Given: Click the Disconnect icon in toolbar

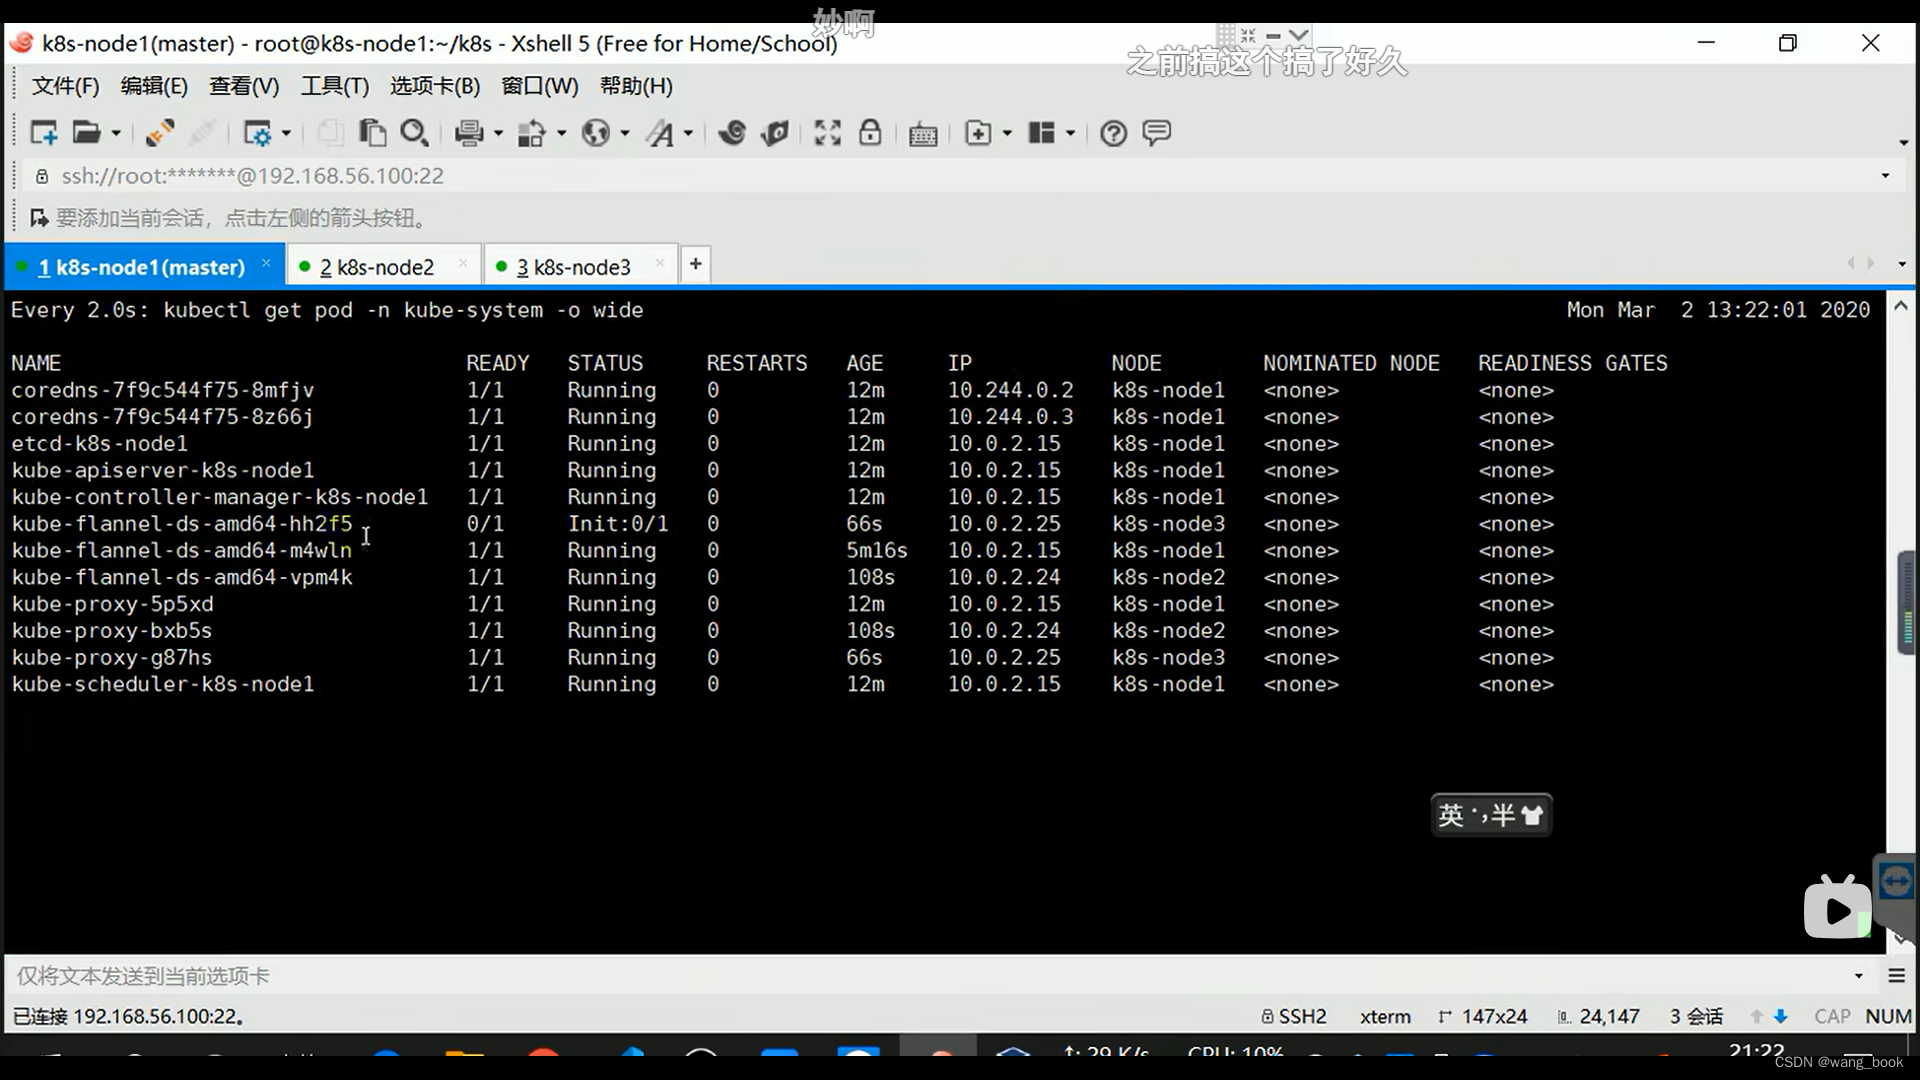Looking at the screenshot, I should 159,133.
